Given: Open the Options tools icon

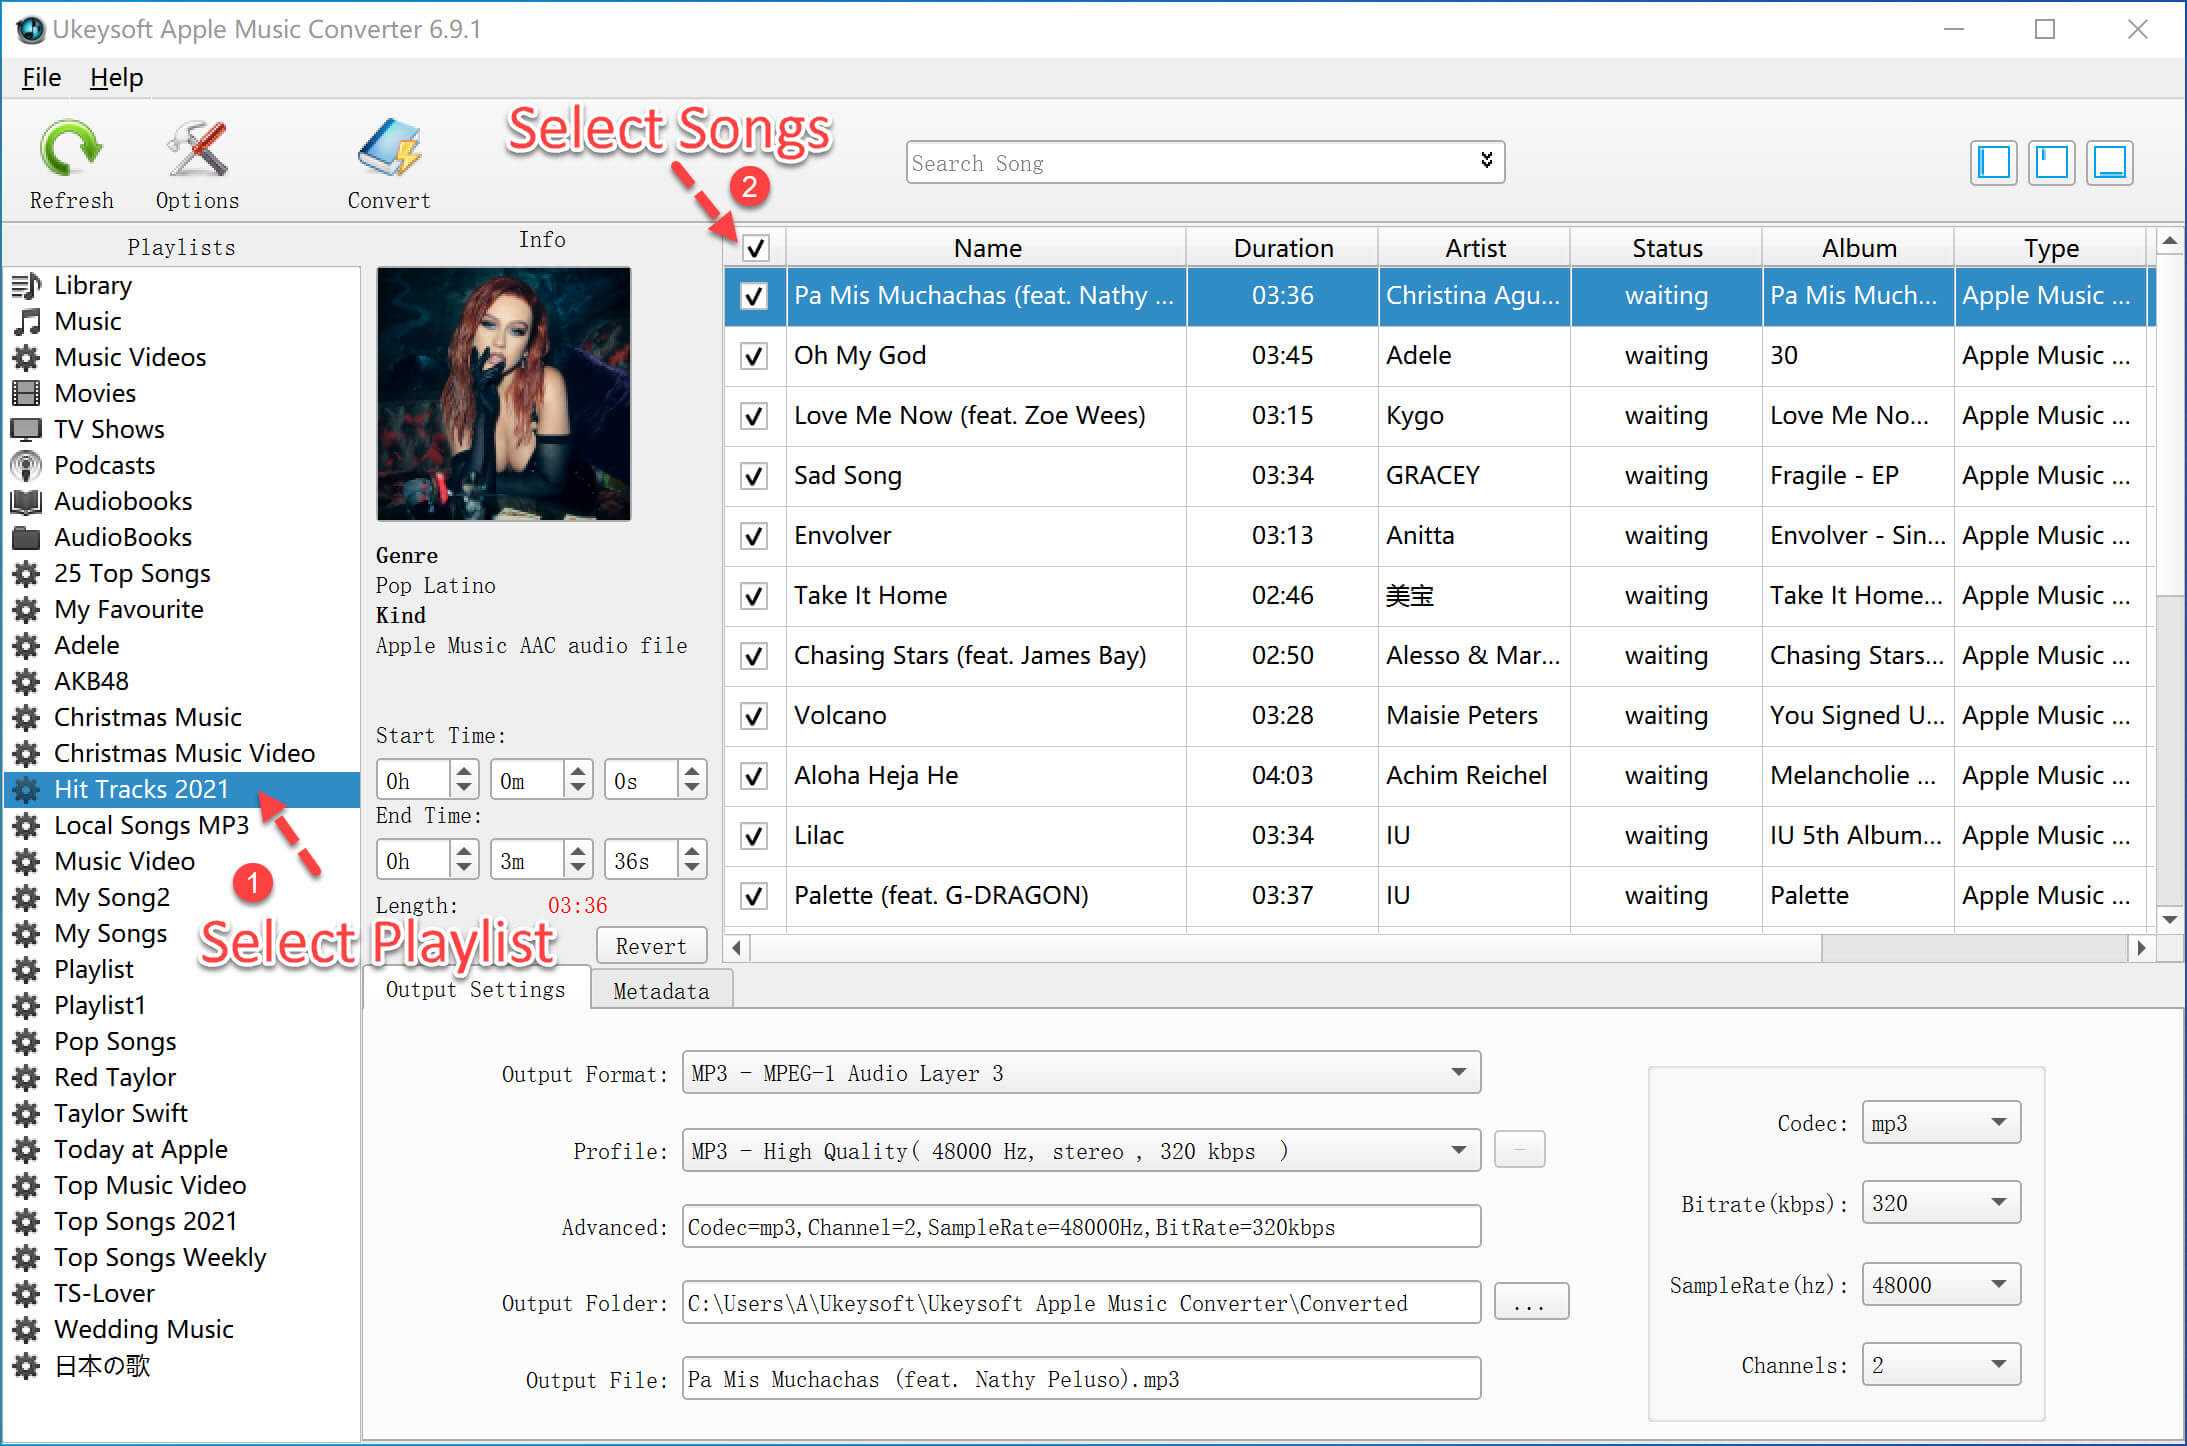Looking at the screenshot, I should click(x=197, y=149).
